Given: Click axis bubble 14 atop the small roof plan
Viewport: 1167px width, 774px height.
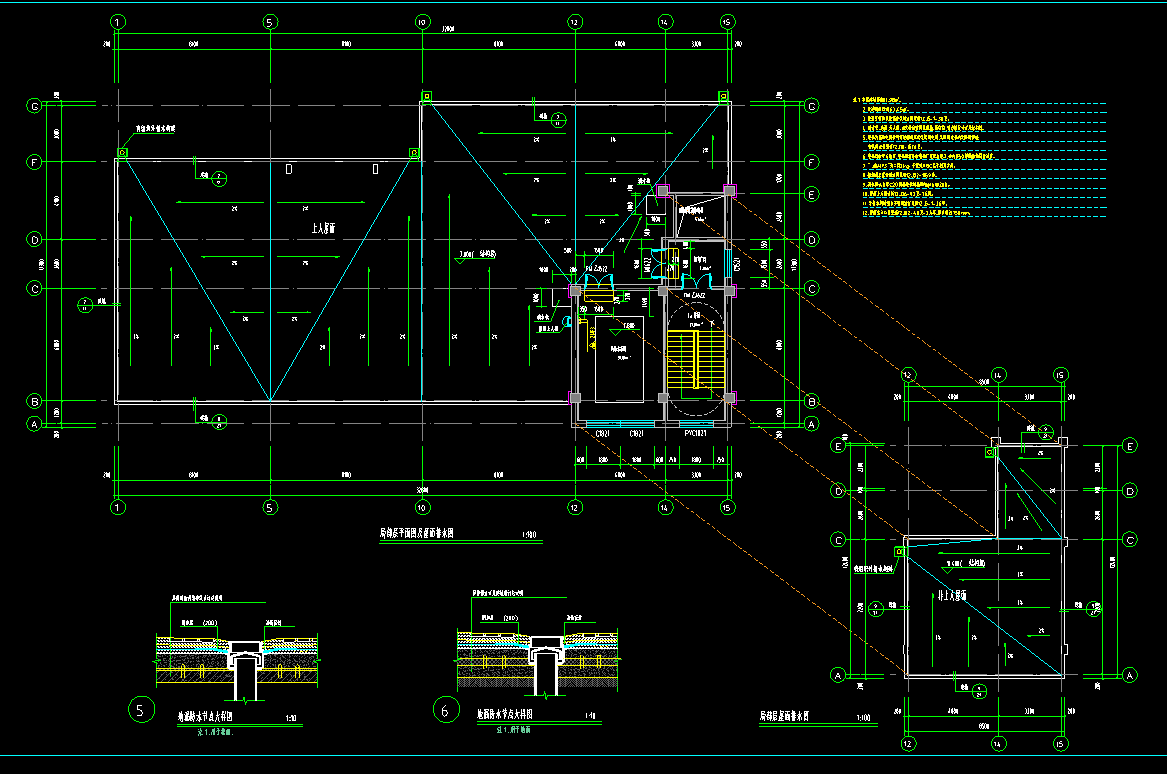Looking at the screenshot, I should coord(998,375).
